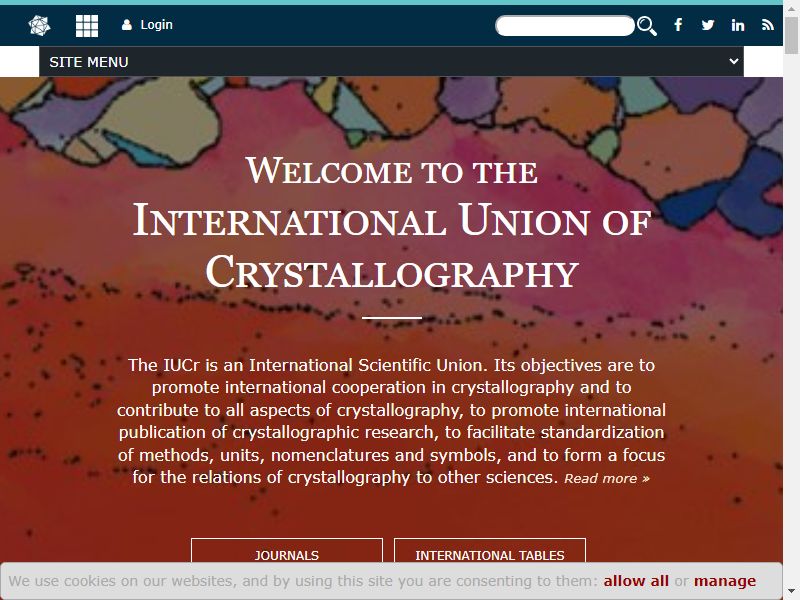800x600 pixels.
Task: Click the Login user icon
Action: pos(127,25)
